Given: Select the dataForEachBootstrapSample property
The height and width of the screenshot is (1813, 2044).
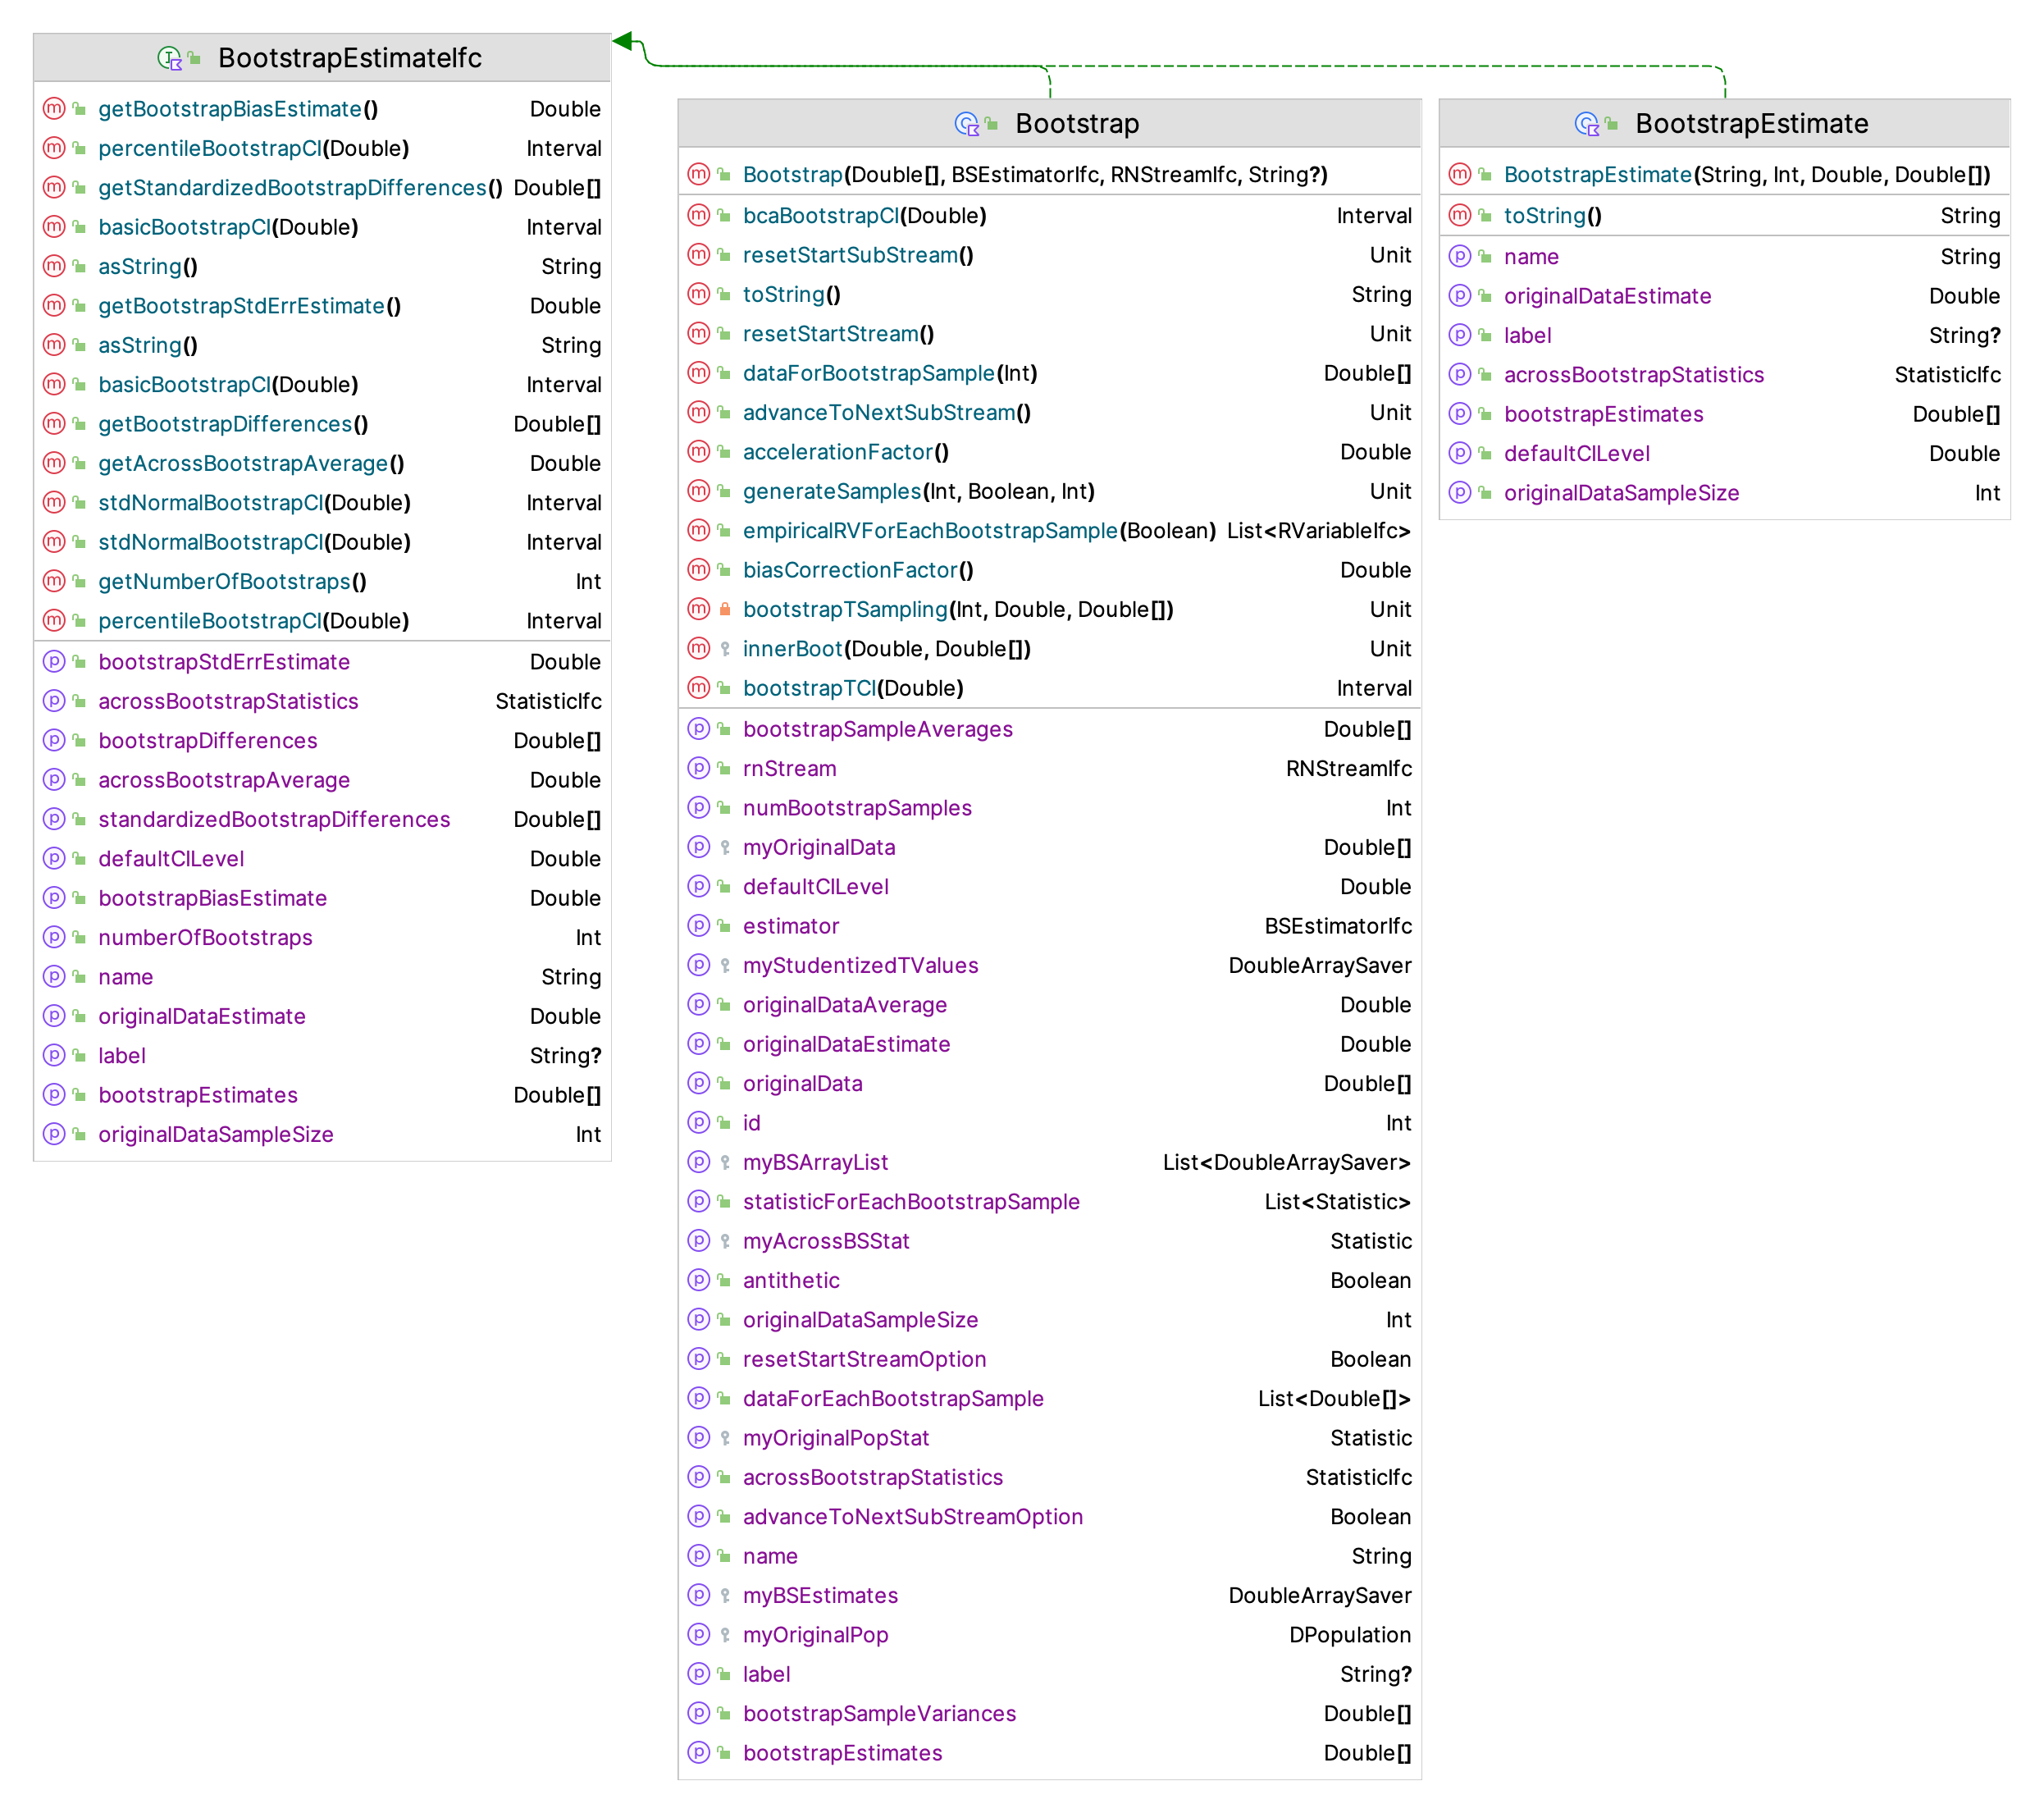Looking at the screenshot, I should tap(893, 1399).
